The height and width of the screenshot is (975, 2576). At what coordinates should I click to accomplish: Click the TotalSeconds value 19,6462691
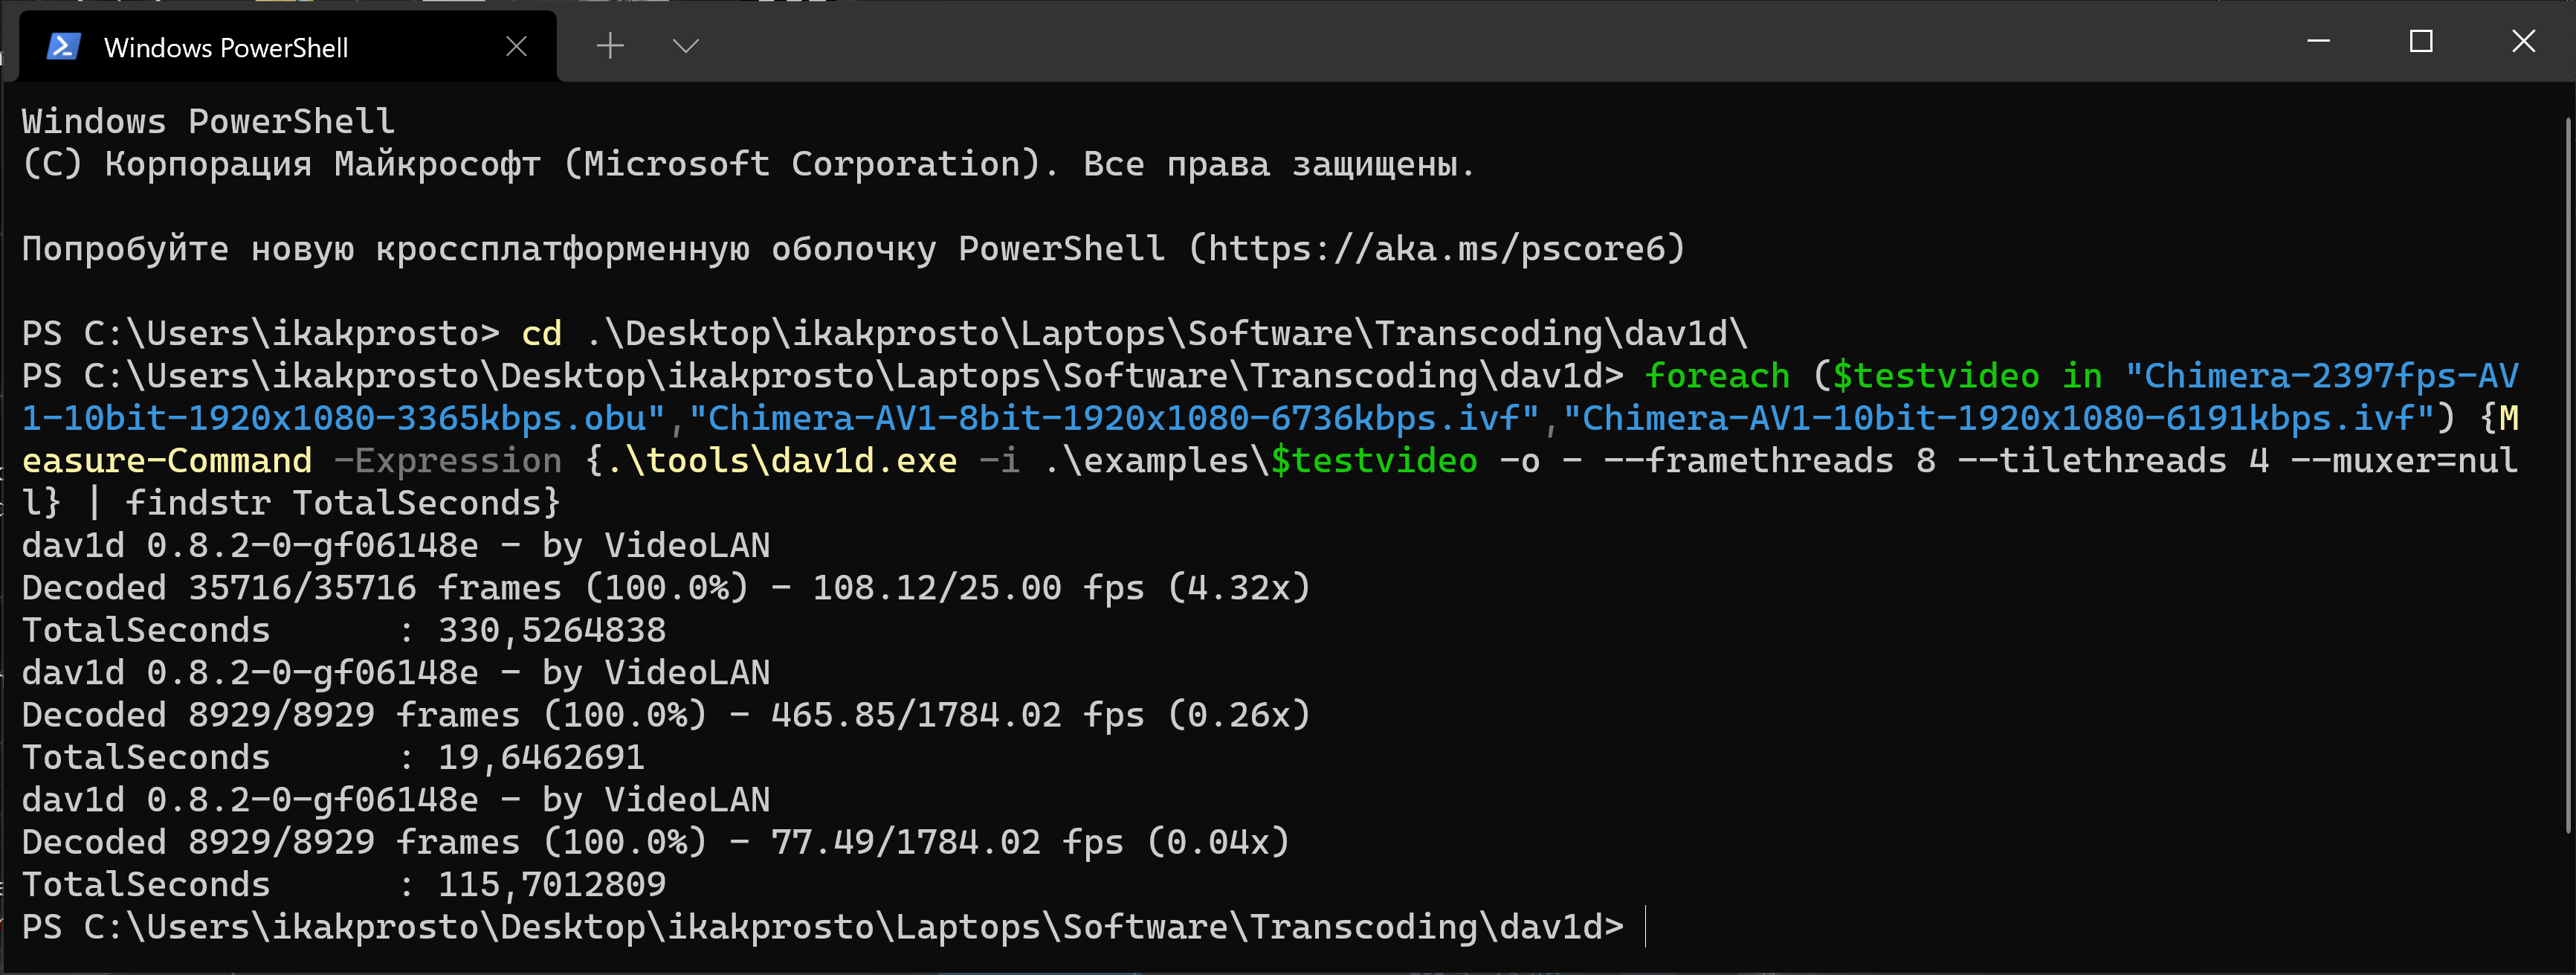point(541,757)
